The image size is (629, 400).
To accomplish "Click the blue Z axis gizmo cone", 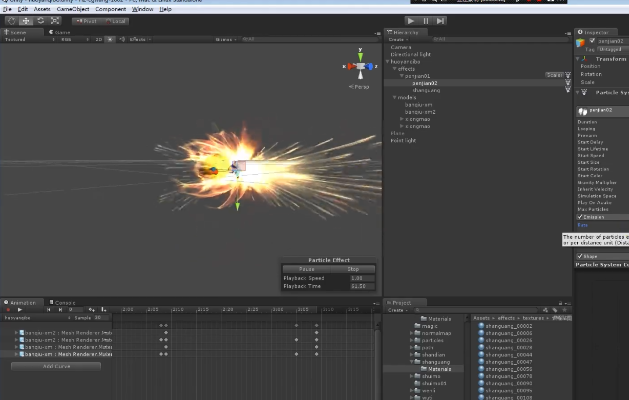I will (x=369, y=66).
